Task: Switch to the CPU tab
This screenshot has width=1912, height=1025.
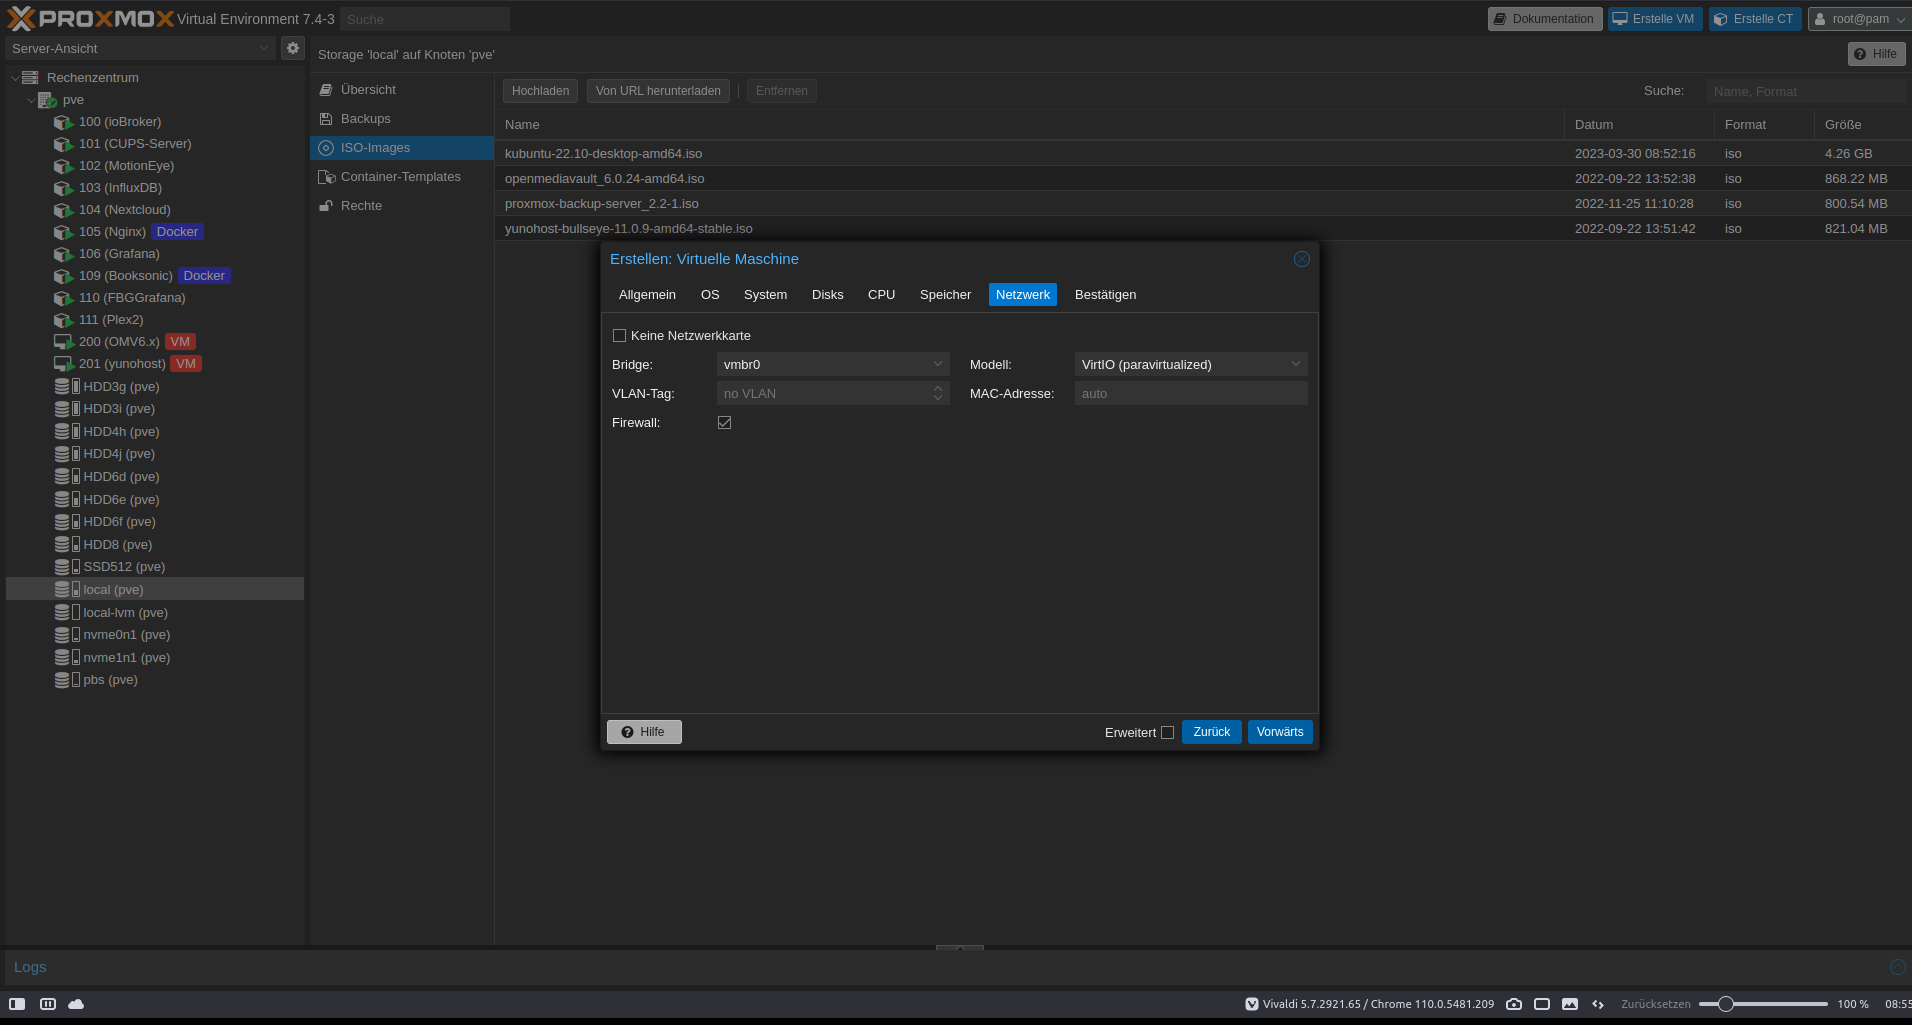Action: [x=881, y=295]
